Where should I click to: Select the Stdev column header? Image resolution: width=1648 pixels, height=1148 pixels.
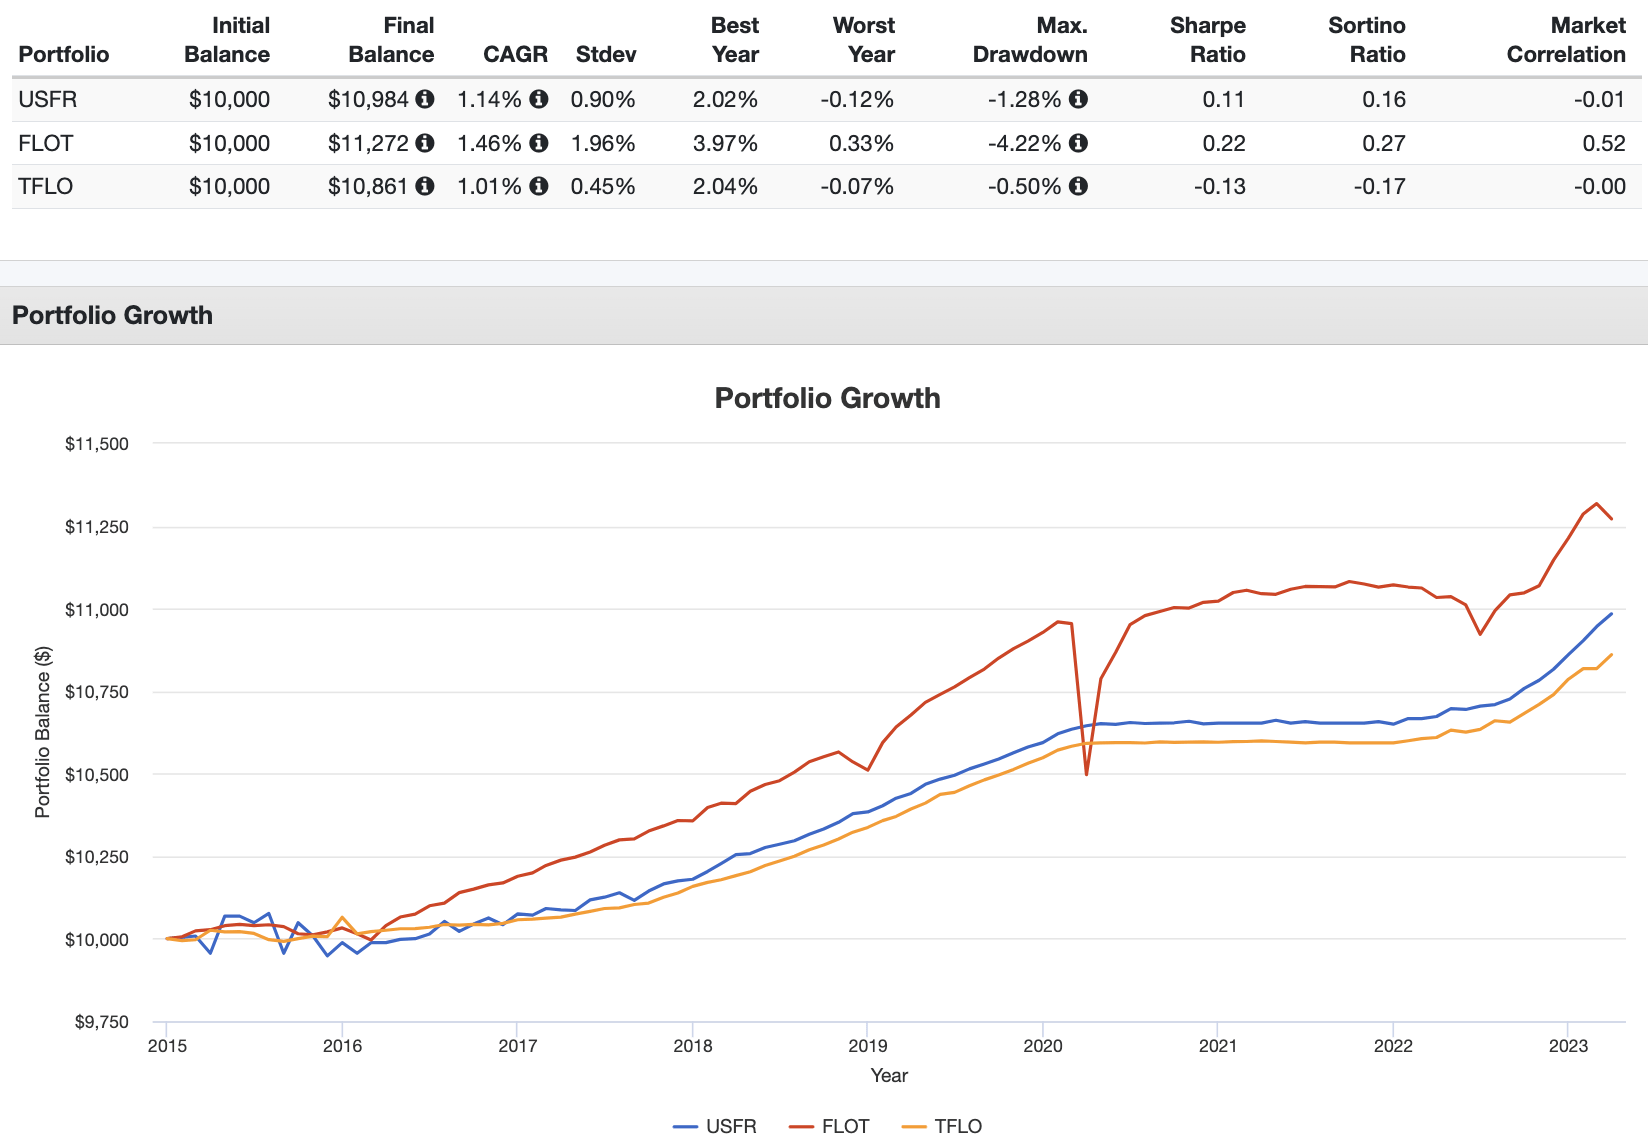[x=606, y=54]
